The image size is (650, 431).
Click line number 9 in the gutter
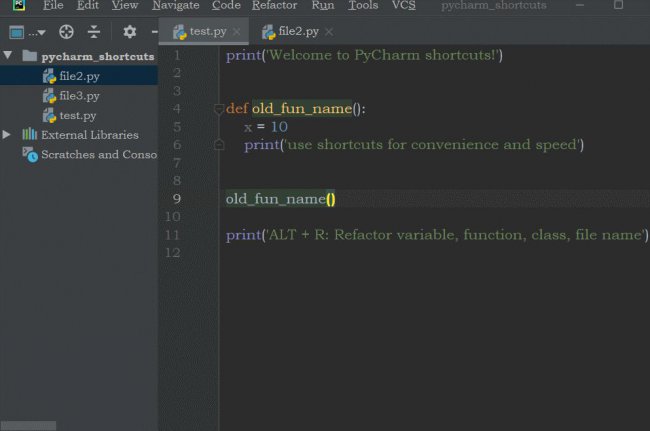[177, 199]
